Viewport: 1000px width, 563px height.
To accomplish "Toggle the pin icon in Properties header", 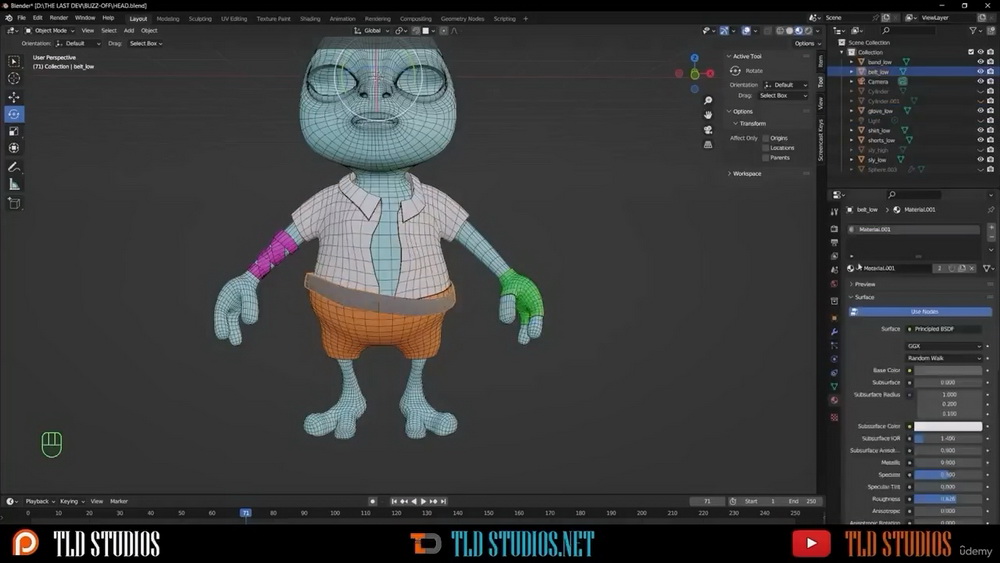I will coord(990,209).
